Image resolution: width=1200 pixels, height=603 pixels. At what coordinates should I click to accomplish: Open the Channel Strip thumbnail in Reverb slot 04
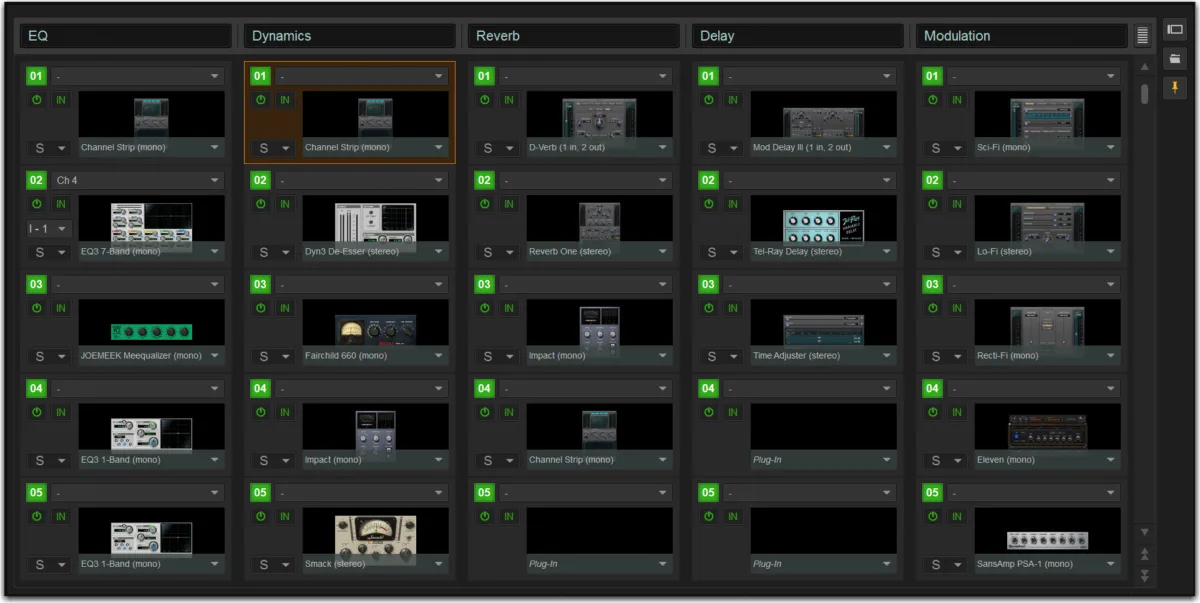coord(599,429)
